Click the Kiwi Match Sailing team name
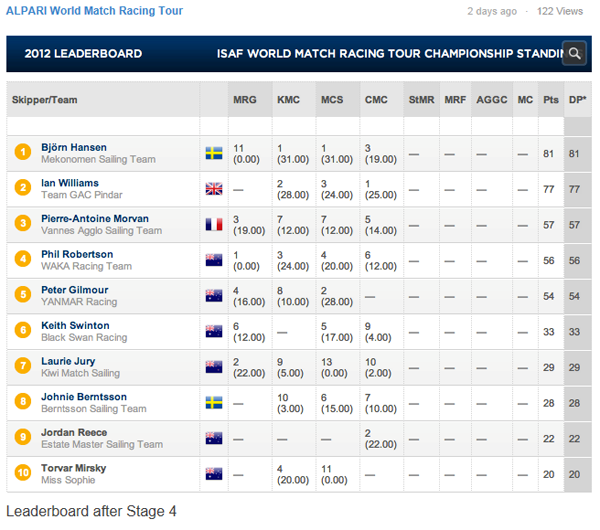The height and width of the screenshot is (530, 600). pyautogui.click(x=80, y=373)
